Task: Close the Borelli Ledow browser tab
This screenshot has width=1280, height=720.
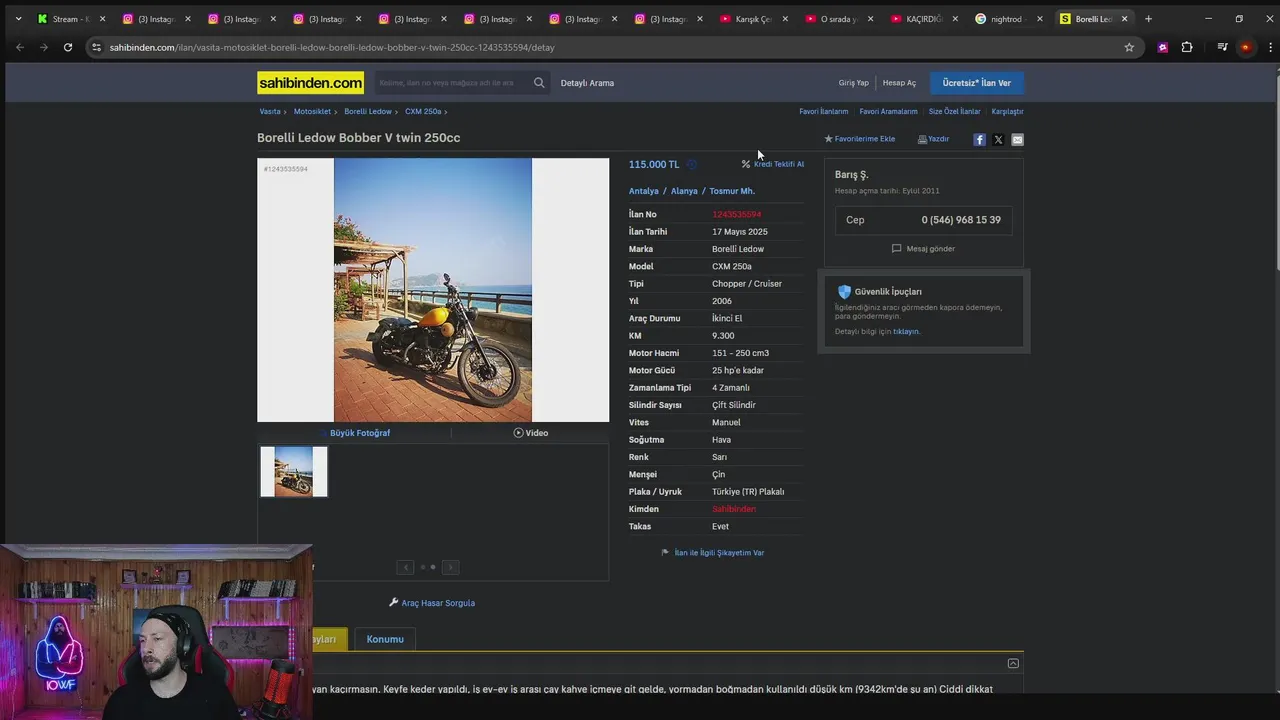Action: [x=1124, y=19]
